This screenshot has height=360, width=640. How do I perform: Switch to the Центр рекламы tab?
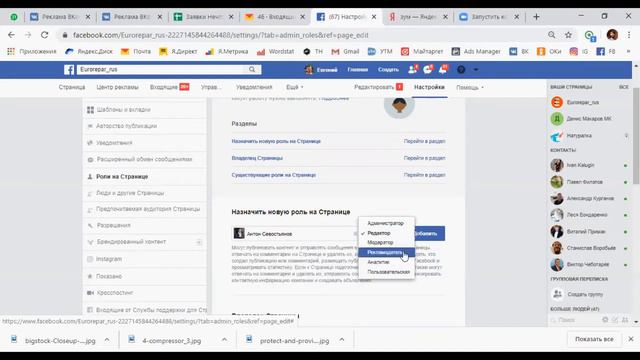tap(118, 87)
